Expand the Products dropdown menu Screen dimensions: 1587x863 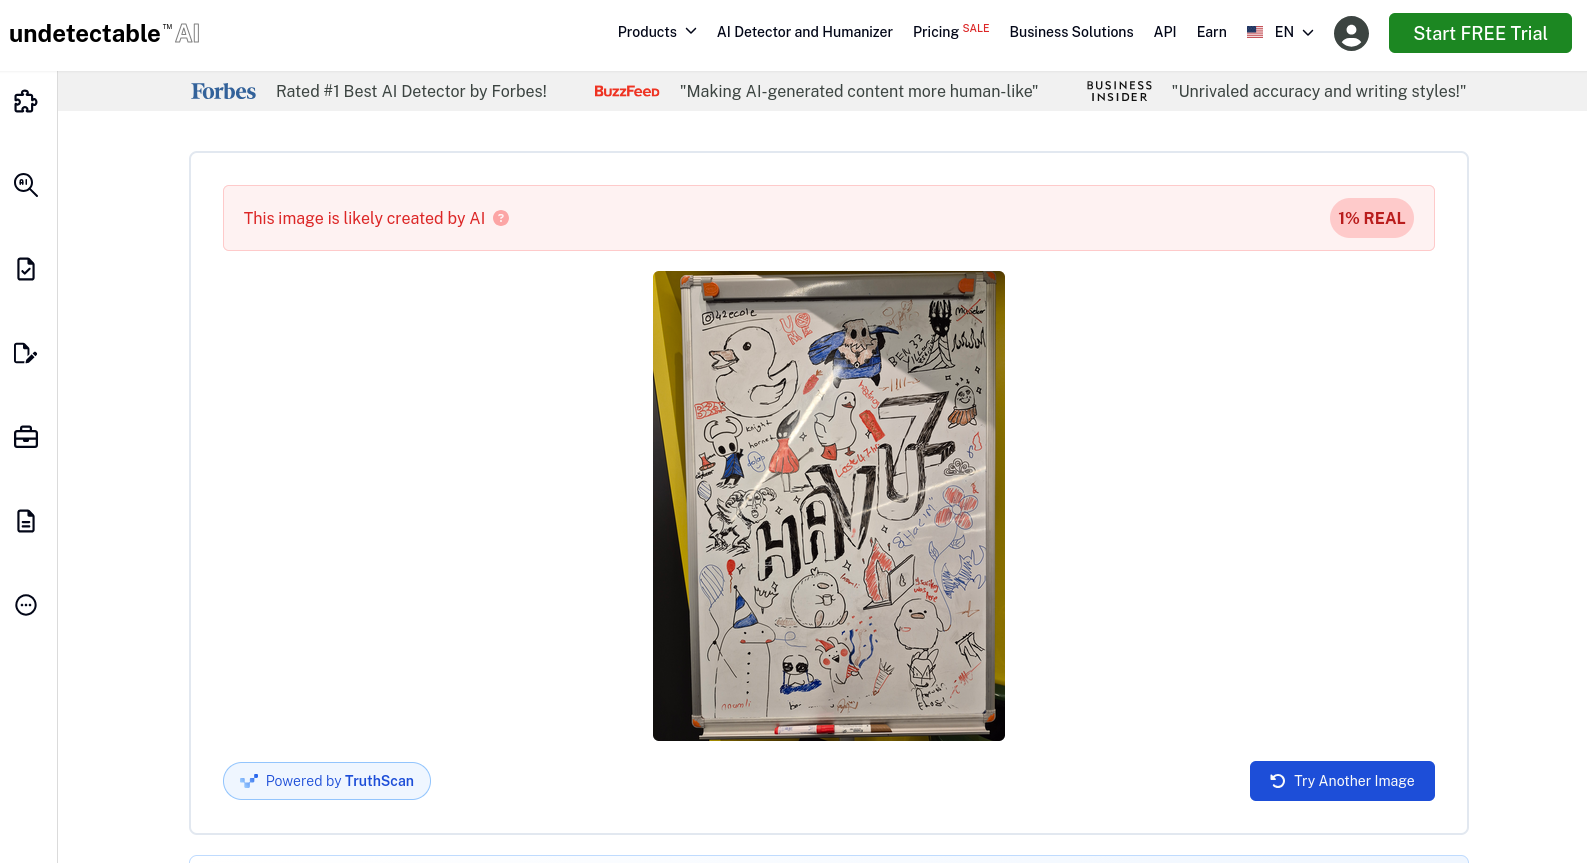tap(657, 32)
